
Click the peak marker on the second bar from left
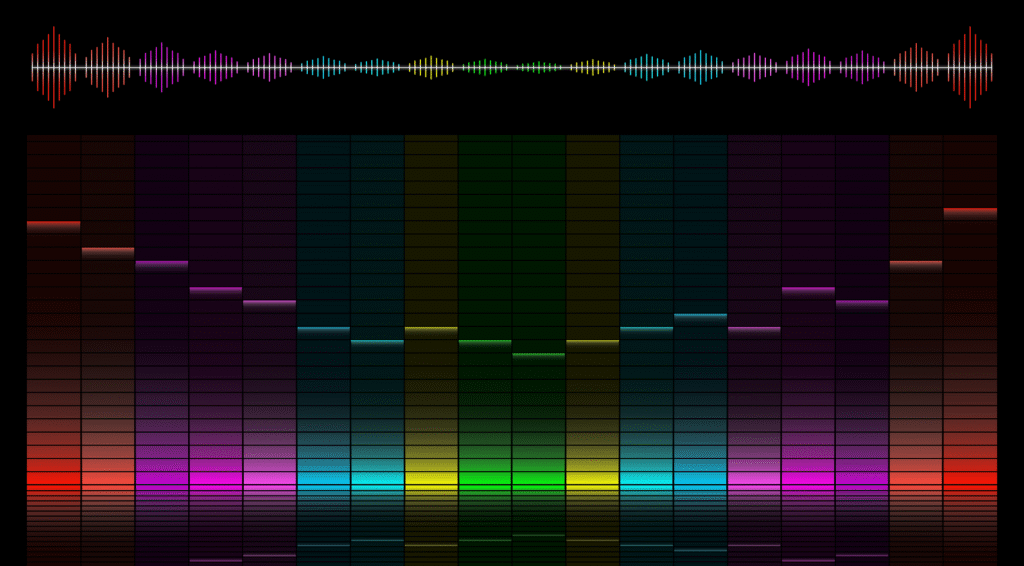click(x=108, y=252)
